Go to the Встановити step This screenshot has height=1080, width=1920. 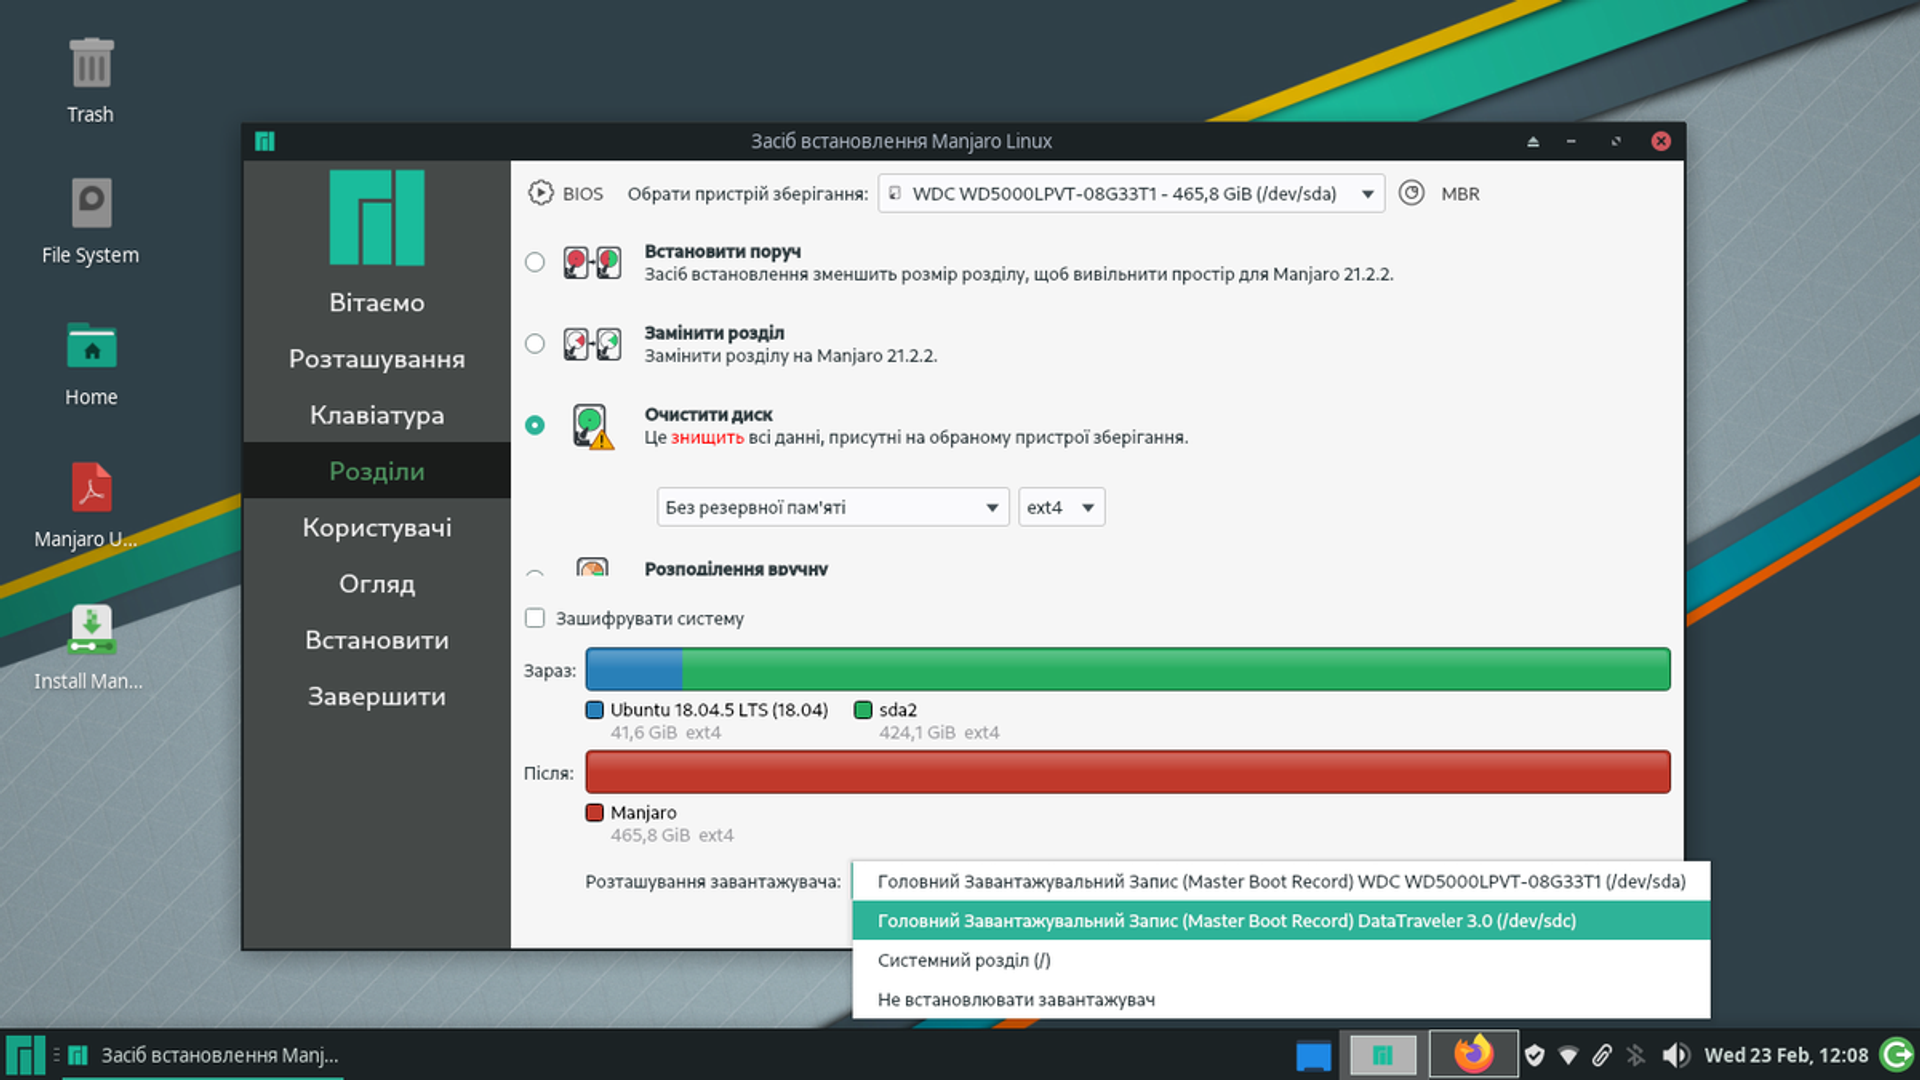[x=377, y=640]
